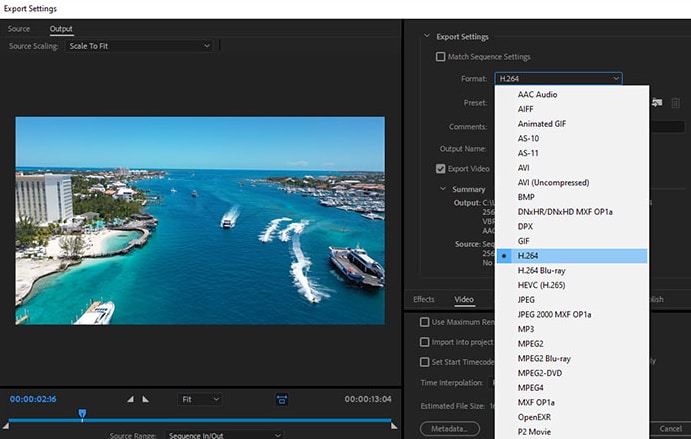Viewport: 691px width, 439px height.
Task: Set Out point triangle icon
Action: coord(145,399)
